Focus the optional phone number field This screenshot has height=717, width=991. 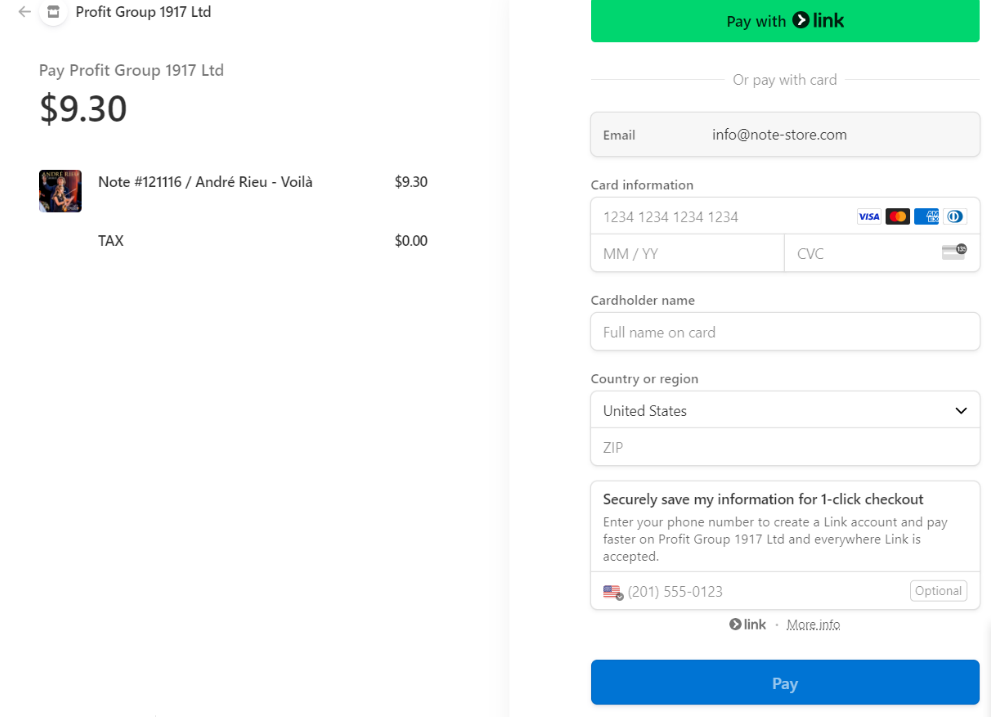click(x=760, y=592)
